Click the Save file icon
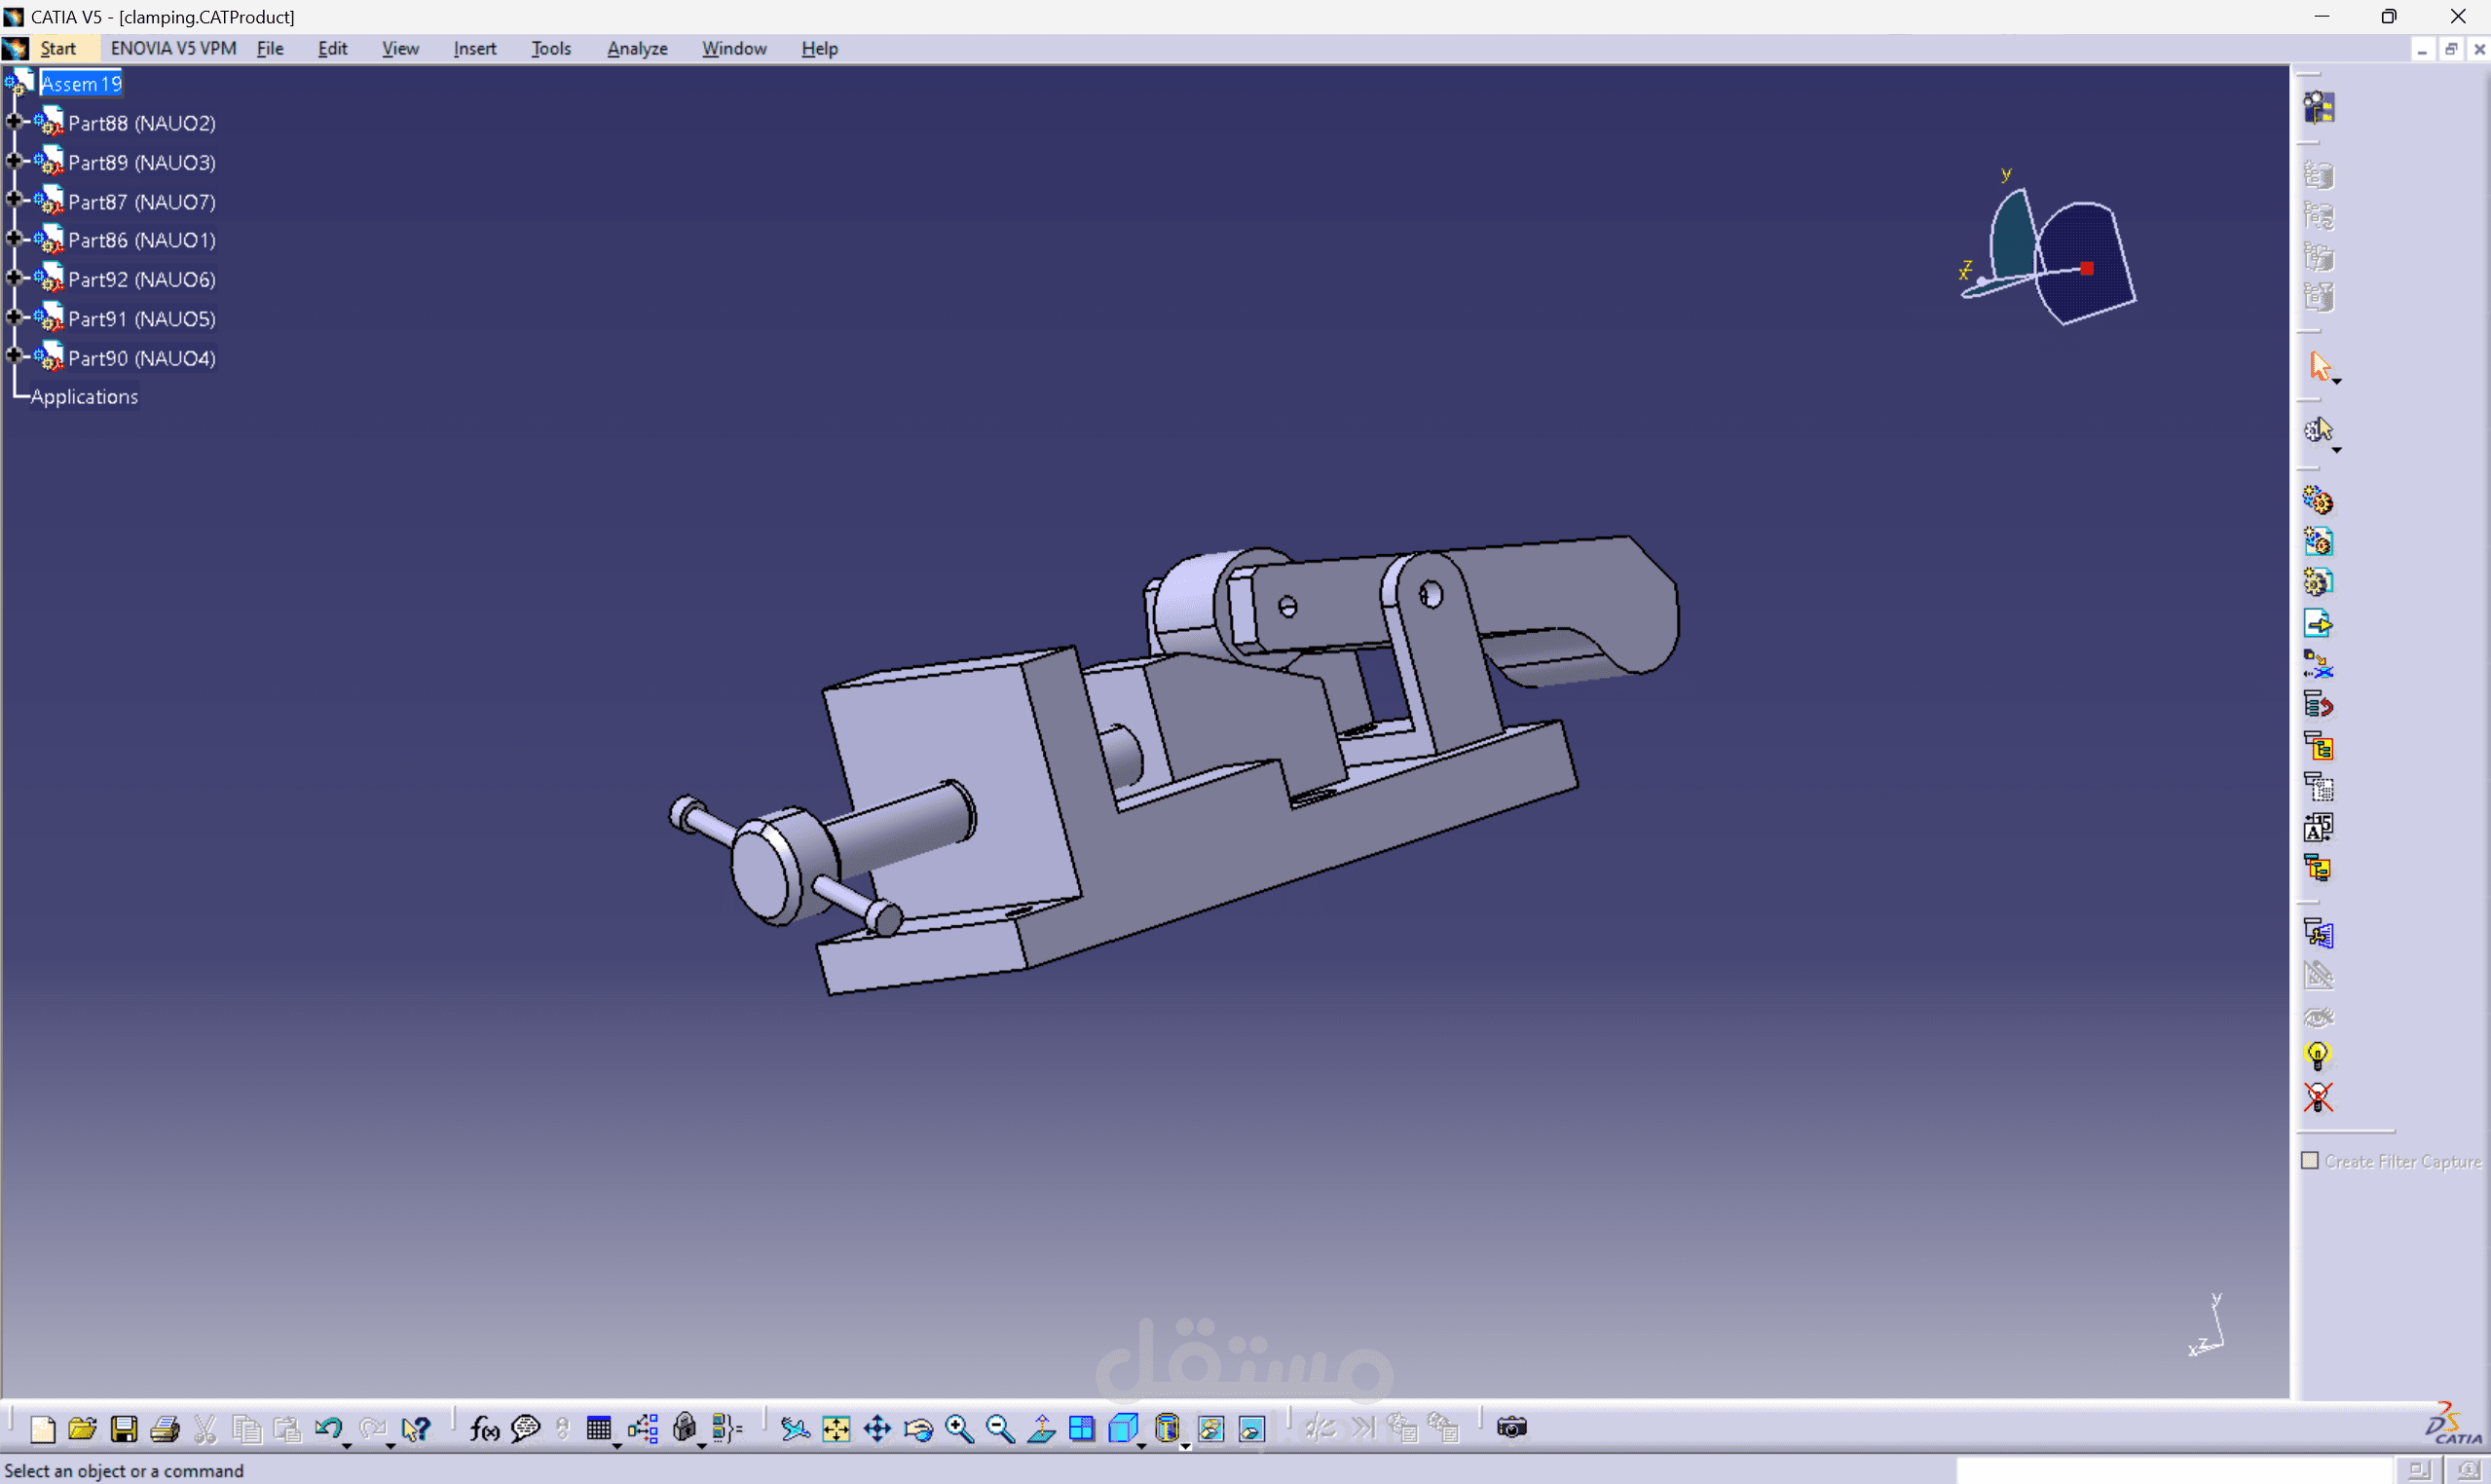Image resolution: width=2491 pixels, height=1484 pixels. (124, 1429)
